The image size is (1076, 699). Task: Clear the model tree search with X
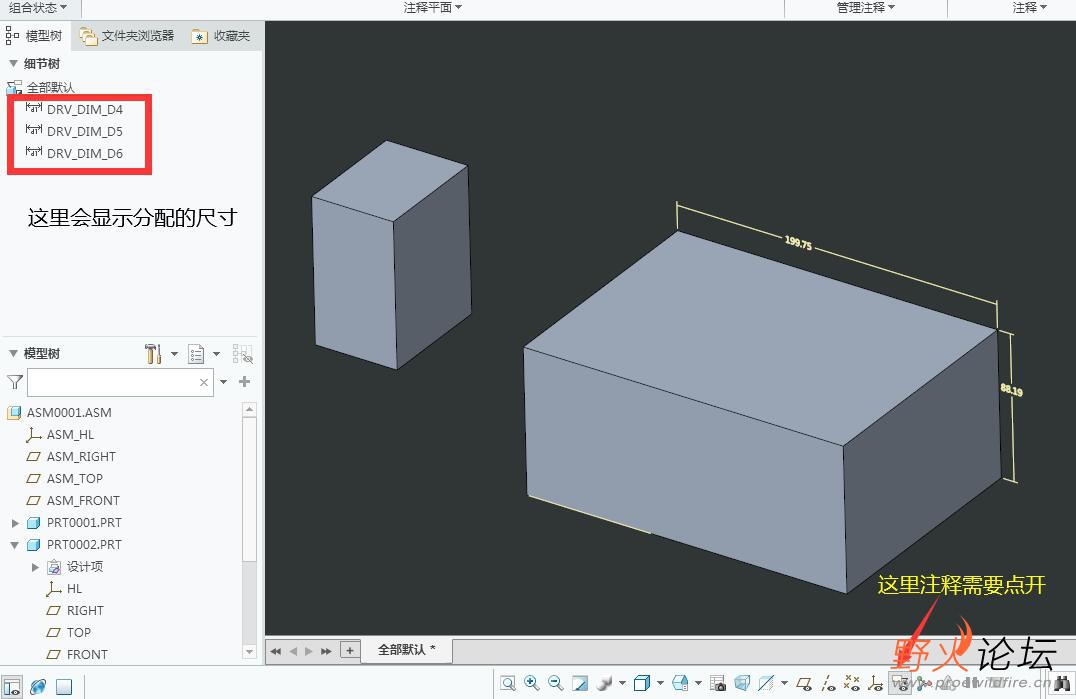click(204, 383)
